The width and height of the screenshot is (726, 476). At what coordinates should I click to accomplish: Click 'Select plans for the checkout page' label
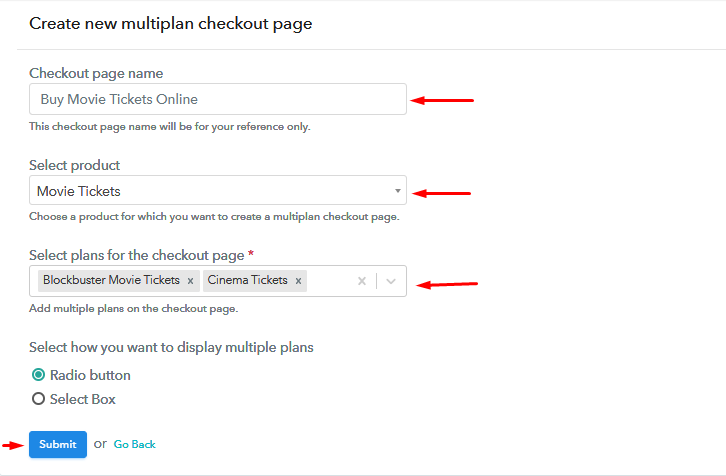(x=137, y=255)
